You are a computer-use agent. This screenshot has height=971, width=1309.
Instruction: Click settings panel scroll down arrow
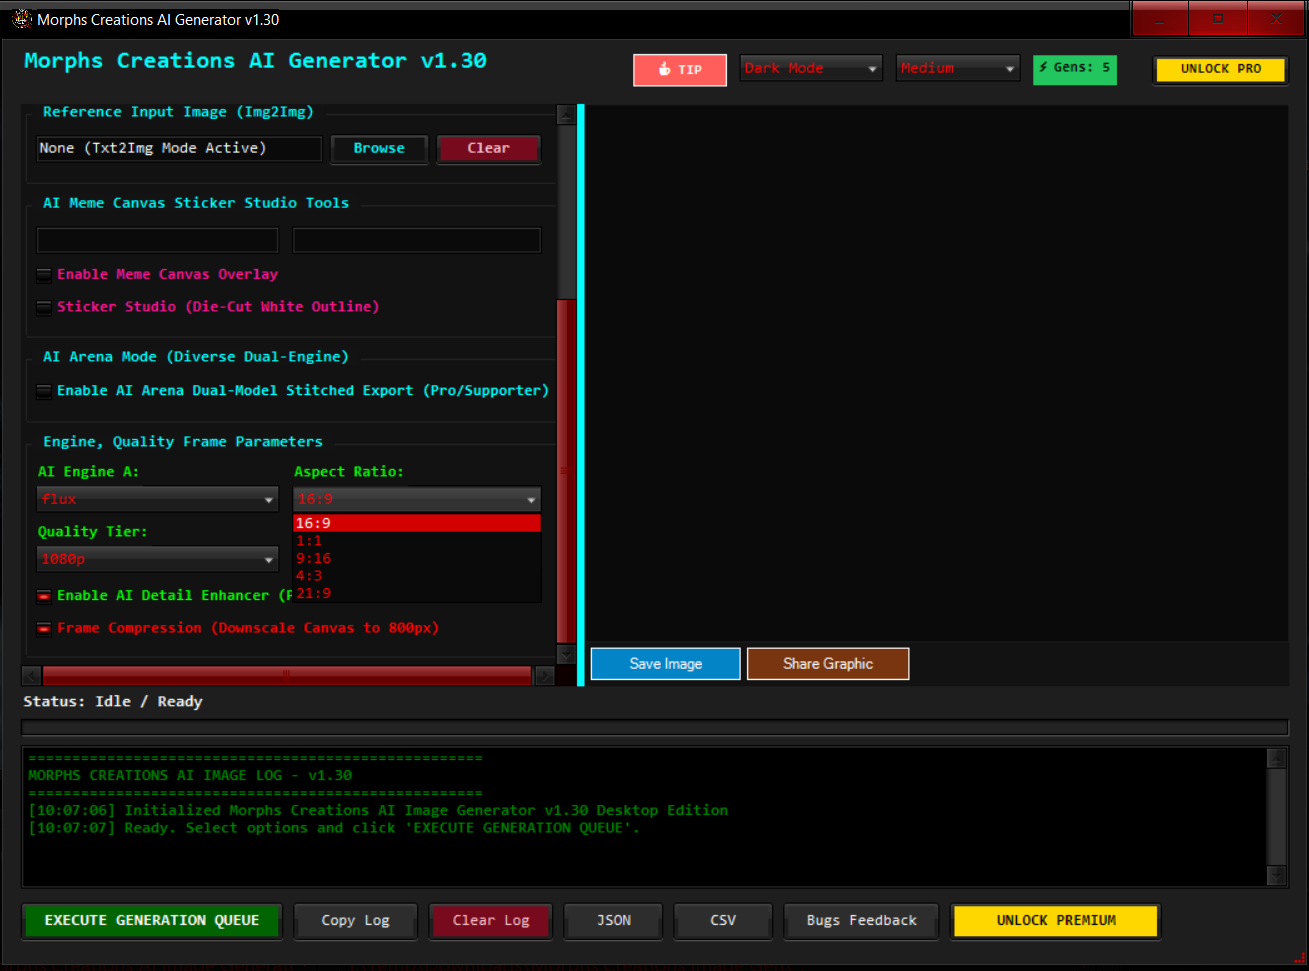(566, 654)
